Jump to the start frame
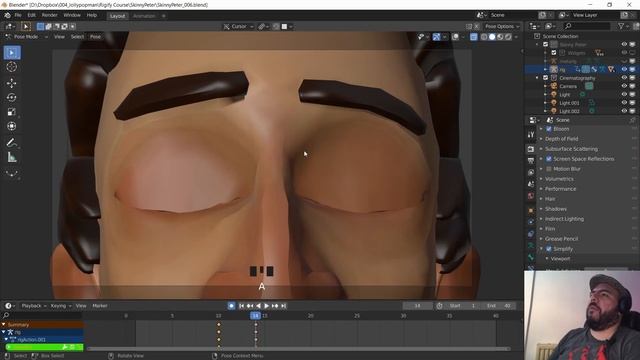The image size is (640, 360). coord(241,306)
